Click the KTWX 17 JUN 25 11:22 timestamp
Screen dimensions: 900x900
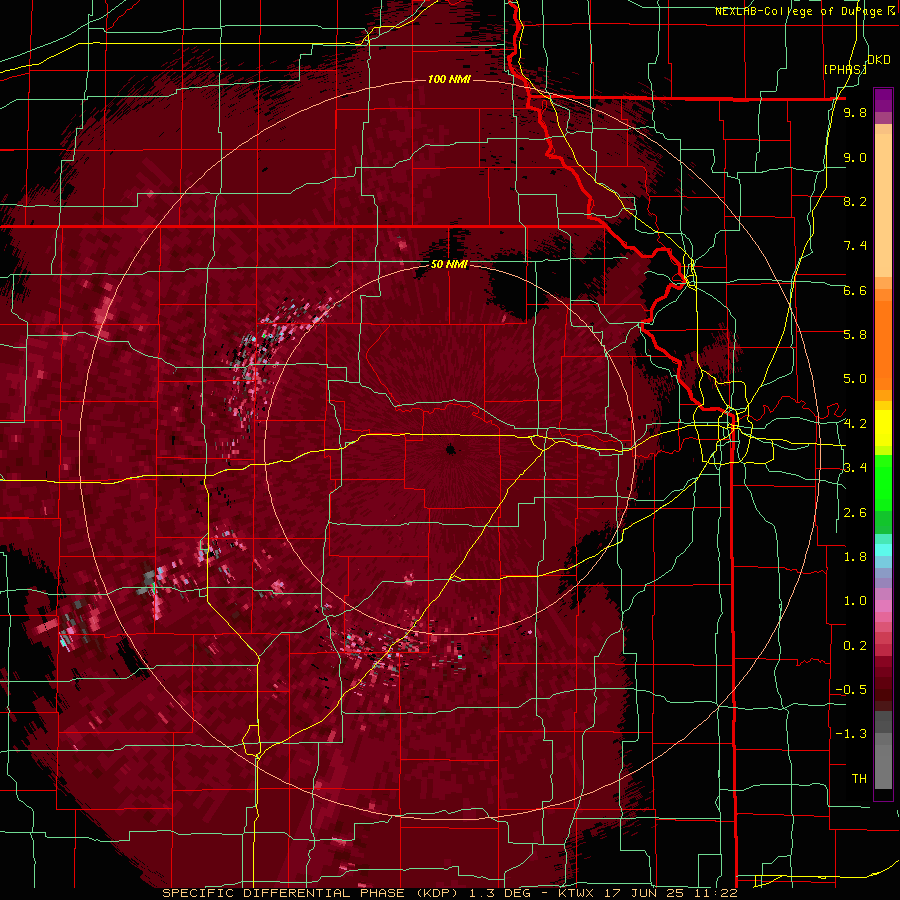tap(647, 893)
